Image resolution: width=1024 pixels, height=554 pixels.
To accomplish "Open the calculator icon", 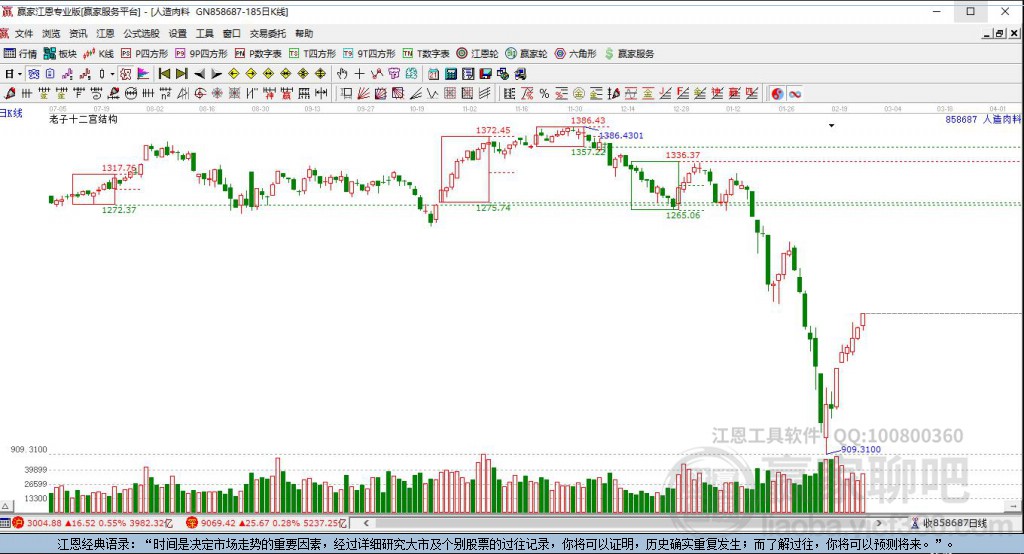I will [x=451, y=74].
